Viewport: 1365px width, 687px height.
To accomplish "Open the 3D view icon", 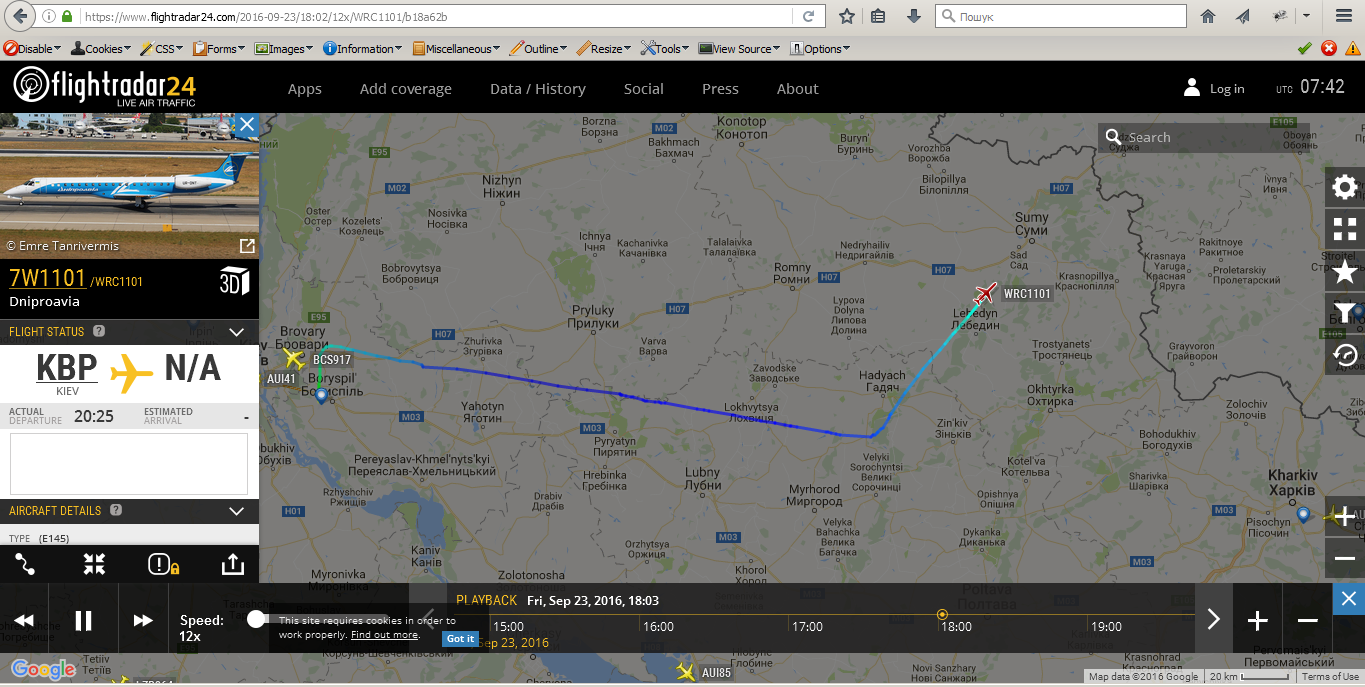I will pyautogui.click(x=233, y=282).
